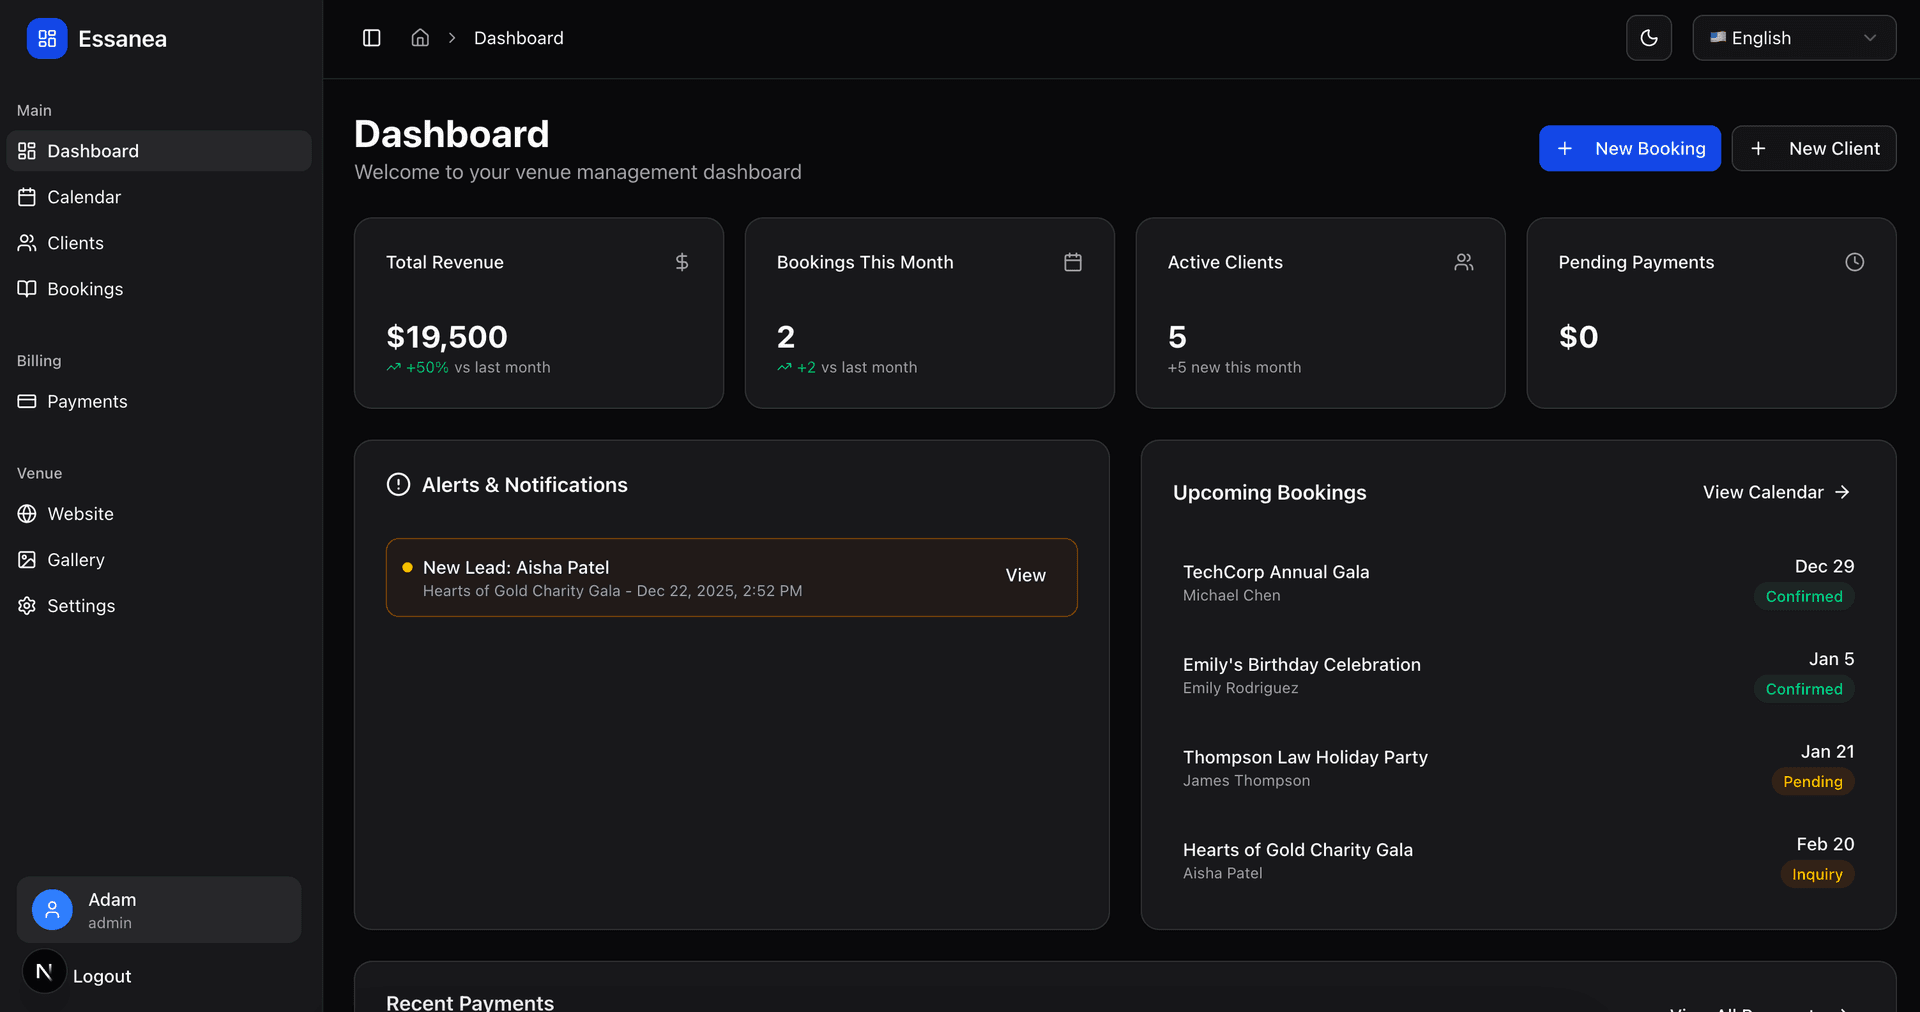
Task: Toggle the sidebar panel button
Action: click(371, 37)
